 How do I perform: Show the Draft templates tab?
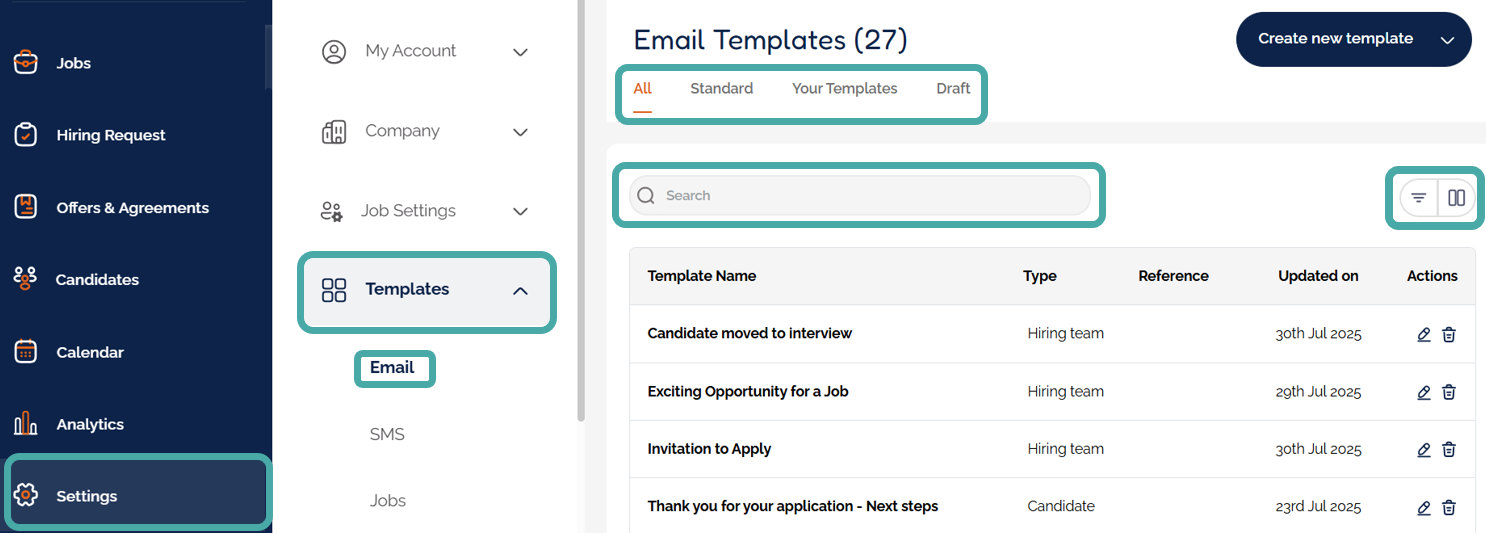pyautogui.click(x=953, y=89)
